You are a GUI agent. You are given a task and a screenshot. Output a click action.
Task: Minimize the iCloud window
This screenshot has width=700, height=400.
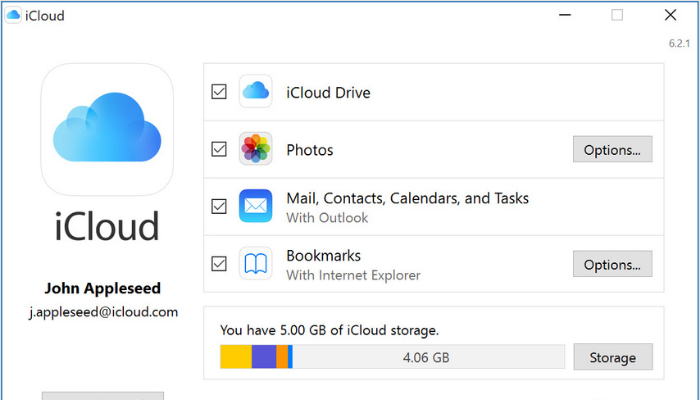[565, 15]
